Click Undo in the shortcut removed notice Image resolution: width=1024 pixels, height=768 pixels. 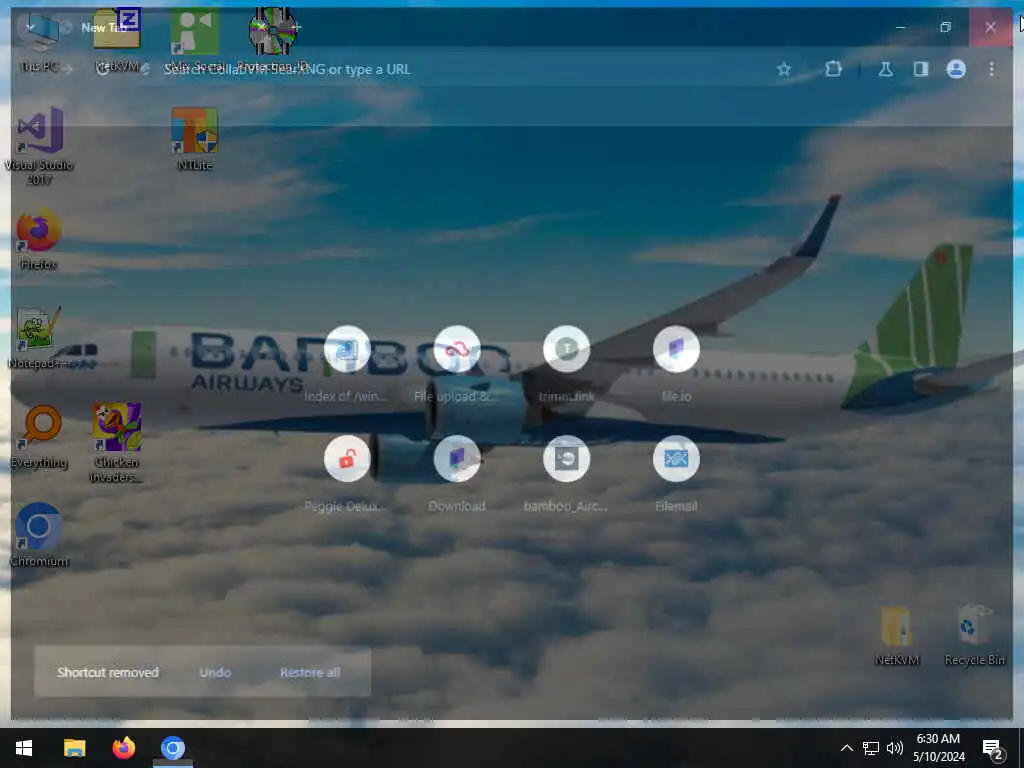point(216,672)
